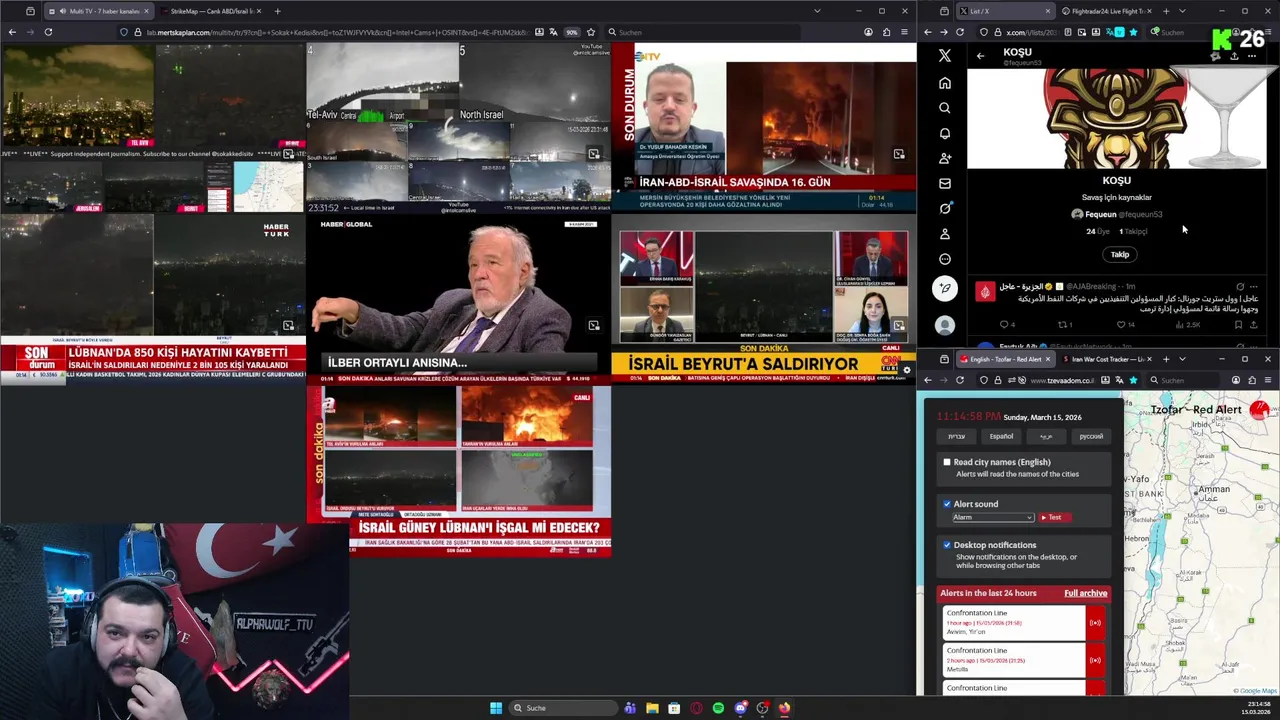Open new tab in Multi TV window

277,11
